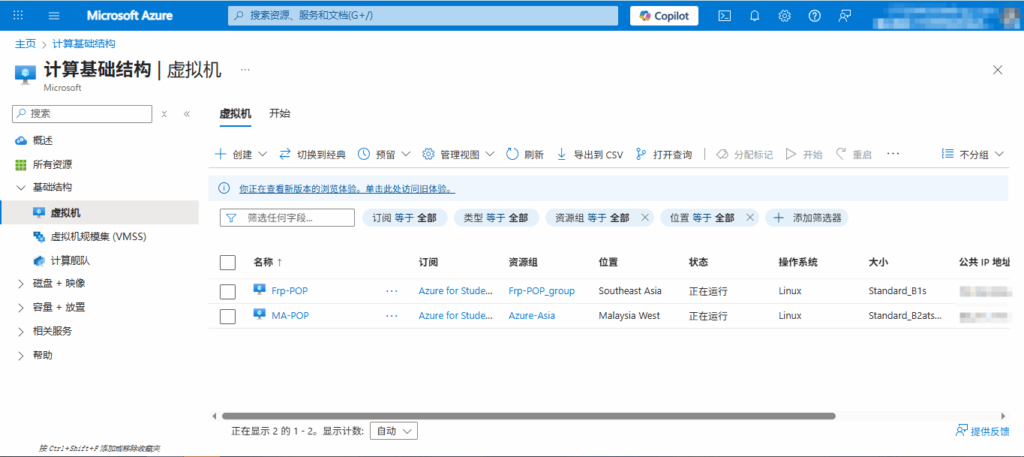1024x457 pixels.
Task: Open the ellipsis next to page title
Action: (x=245, y=69)
